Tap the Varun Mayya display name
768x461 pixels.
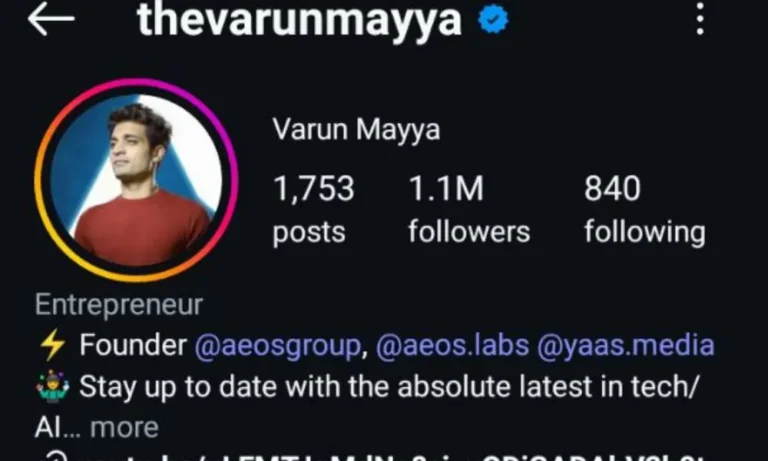point(356,130)
